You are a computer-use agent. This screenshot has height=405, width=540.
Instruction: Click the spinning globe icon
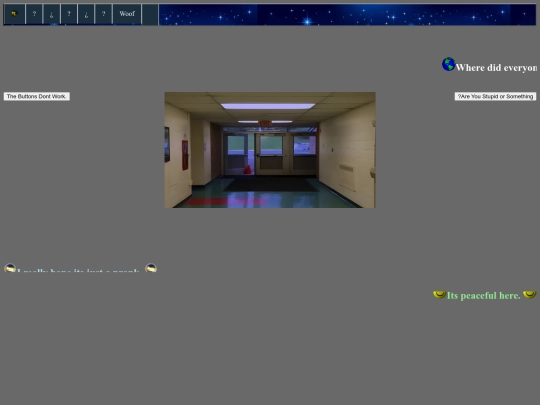pyautogui.click(x=448, y=64)
